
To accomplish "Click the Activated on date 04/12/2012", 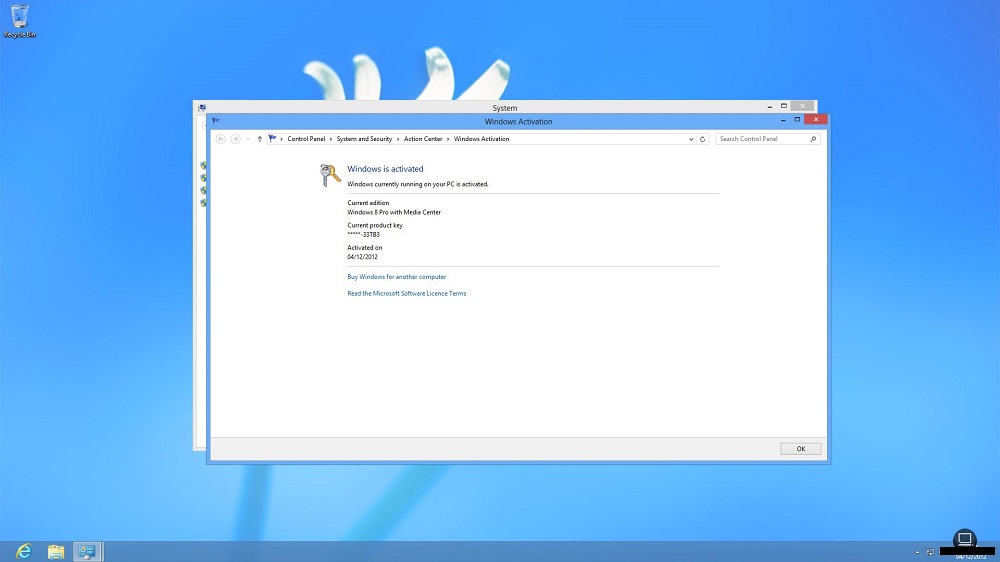I will click(362, 257).
